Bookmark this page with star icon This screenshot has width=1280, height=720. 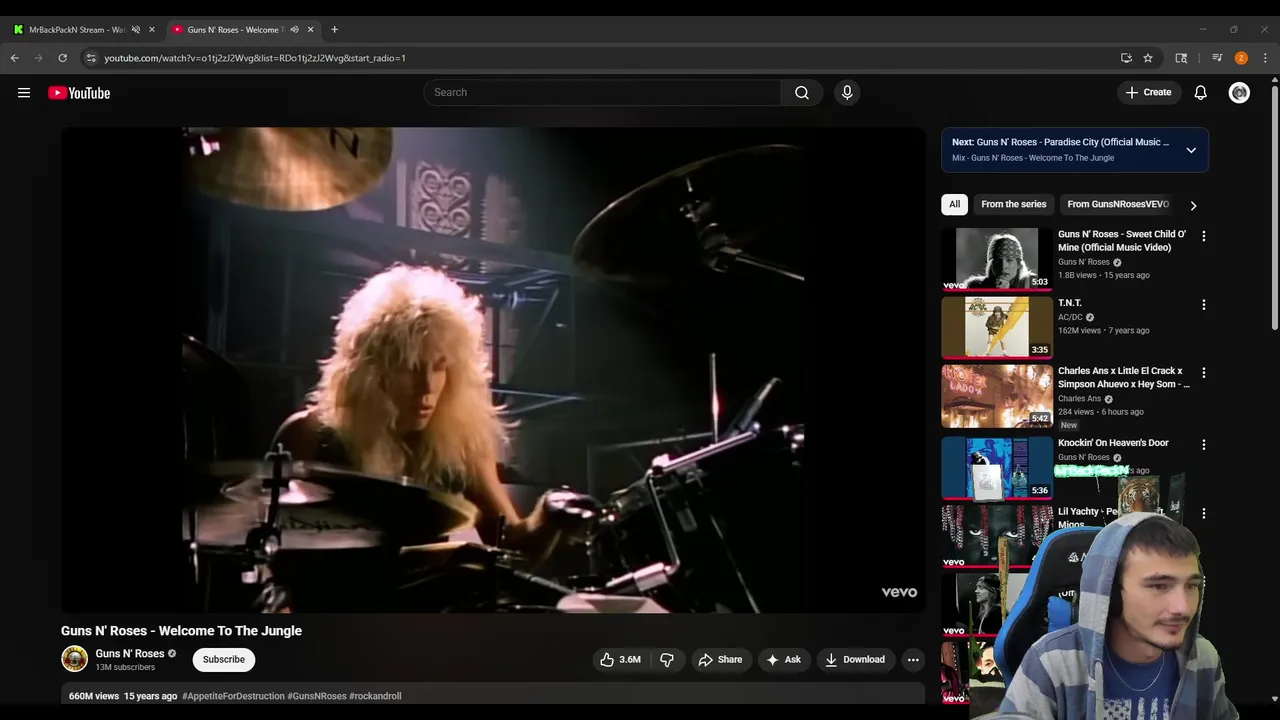pos(1148,58)
